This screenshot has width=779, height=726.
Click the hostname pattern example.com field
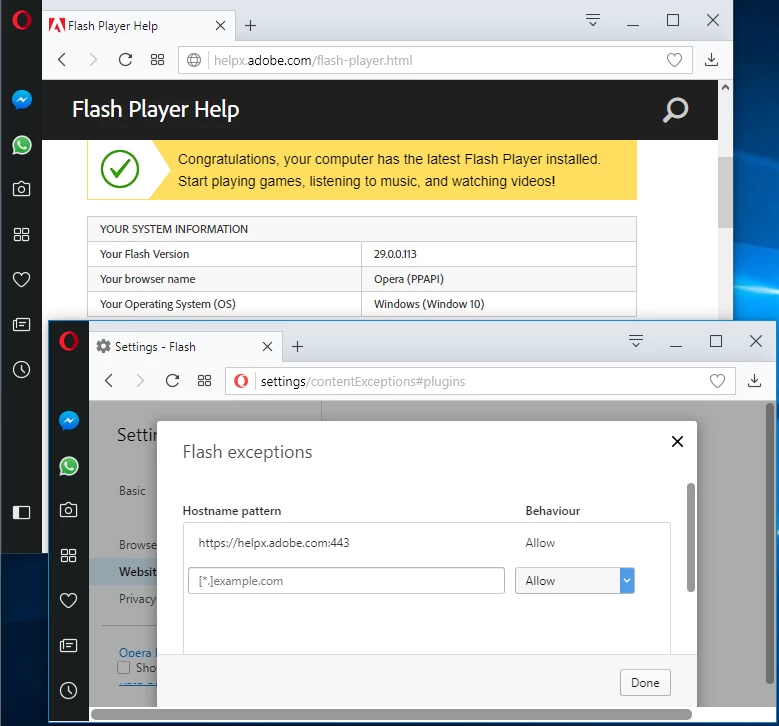coord(346,580)
